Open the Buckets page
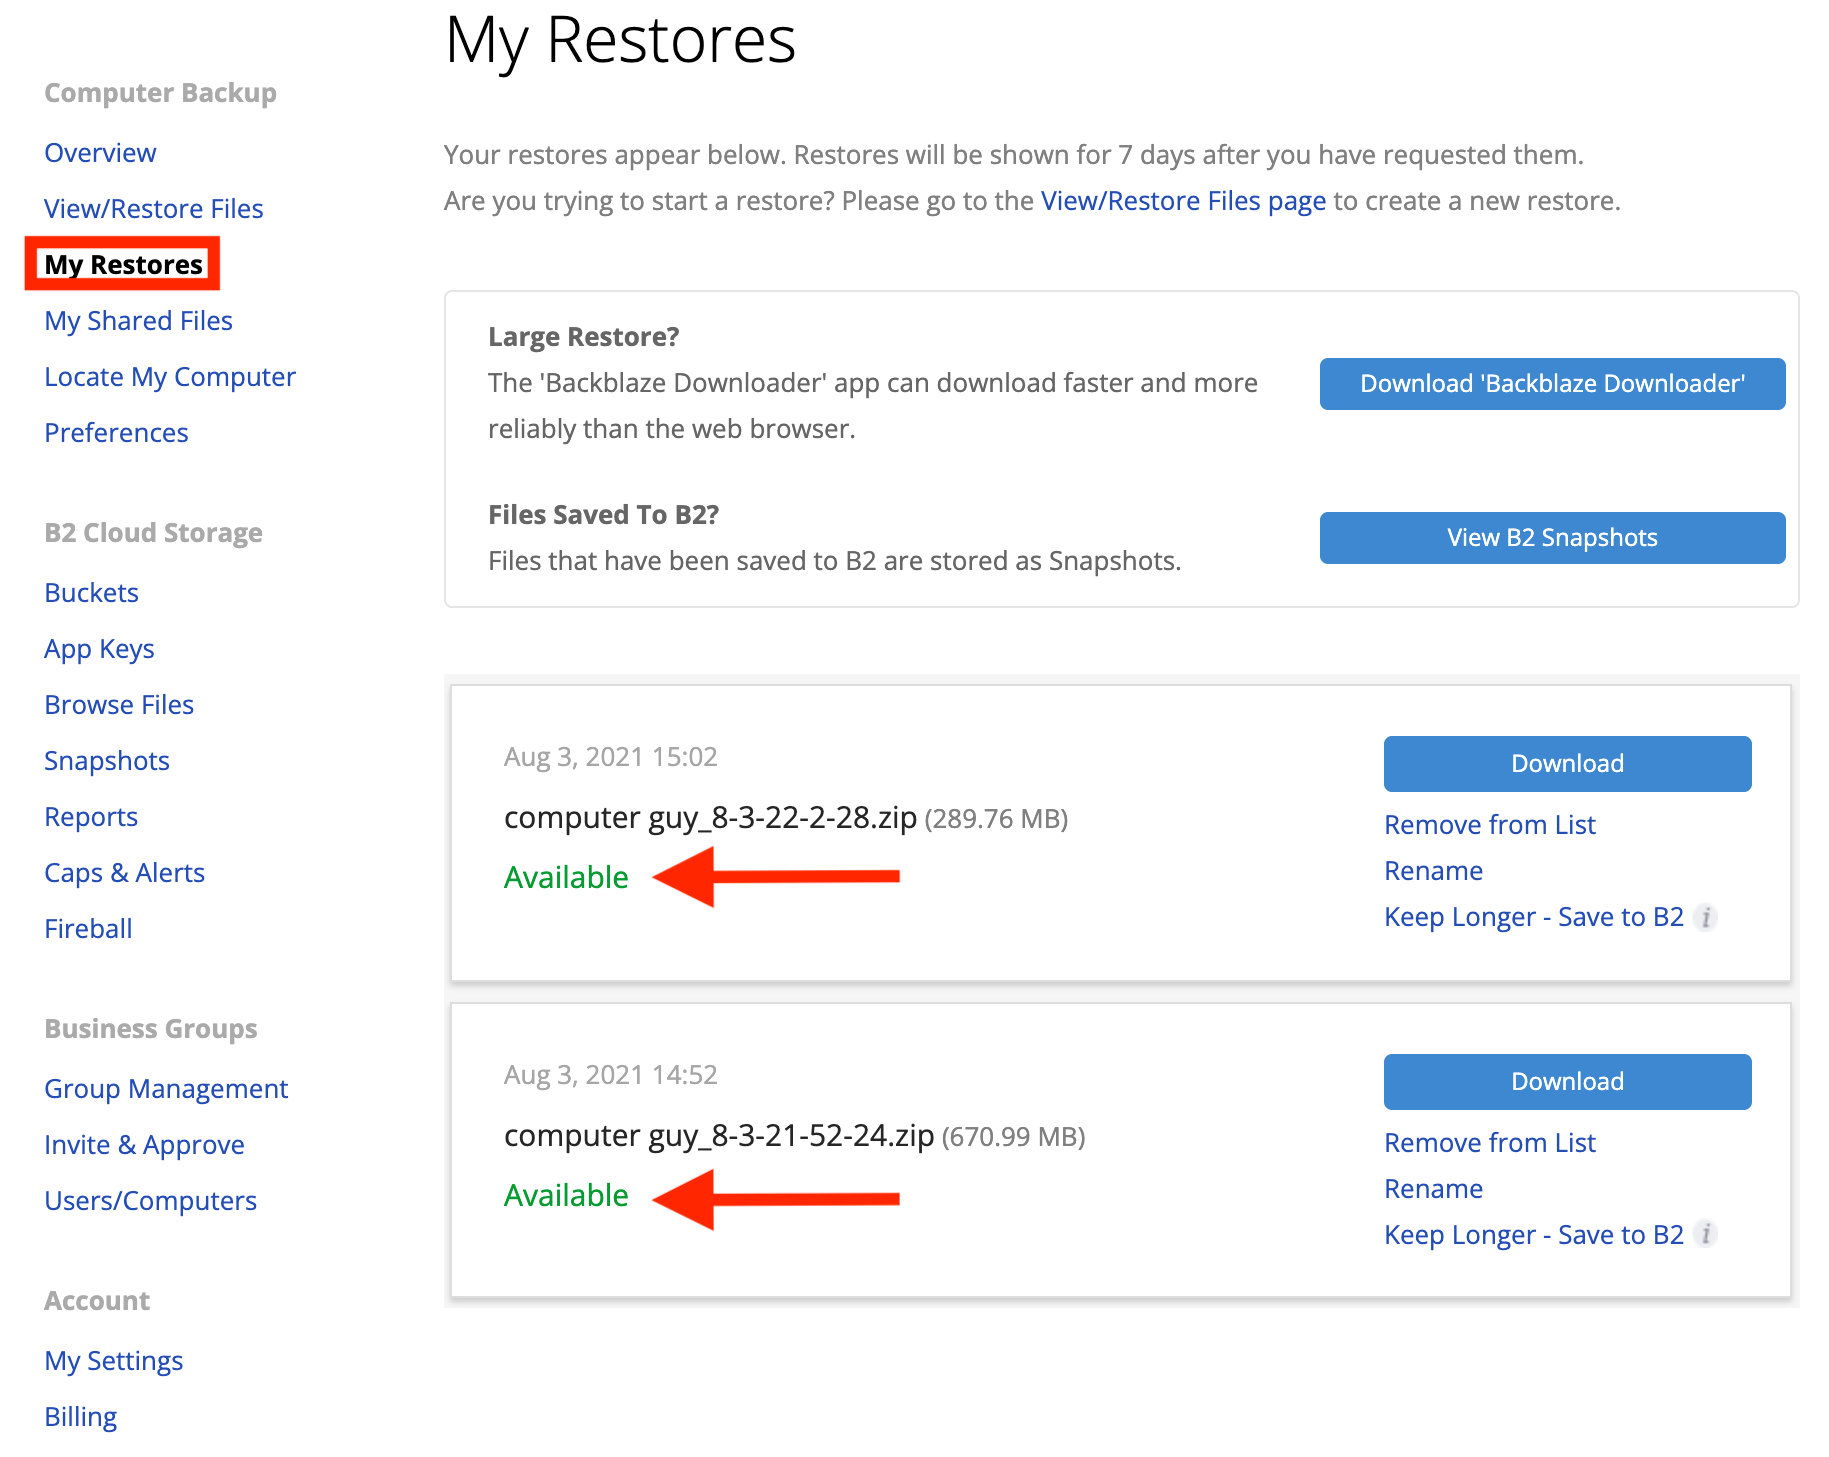Screen dimensions: 1829x1457 coord(91,593)
